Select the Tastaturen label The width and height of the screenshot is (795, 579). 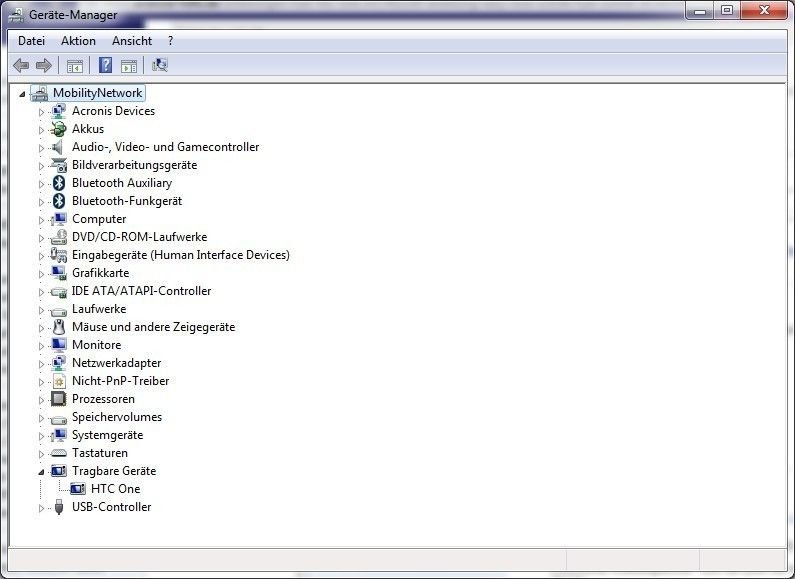(100, 453)
